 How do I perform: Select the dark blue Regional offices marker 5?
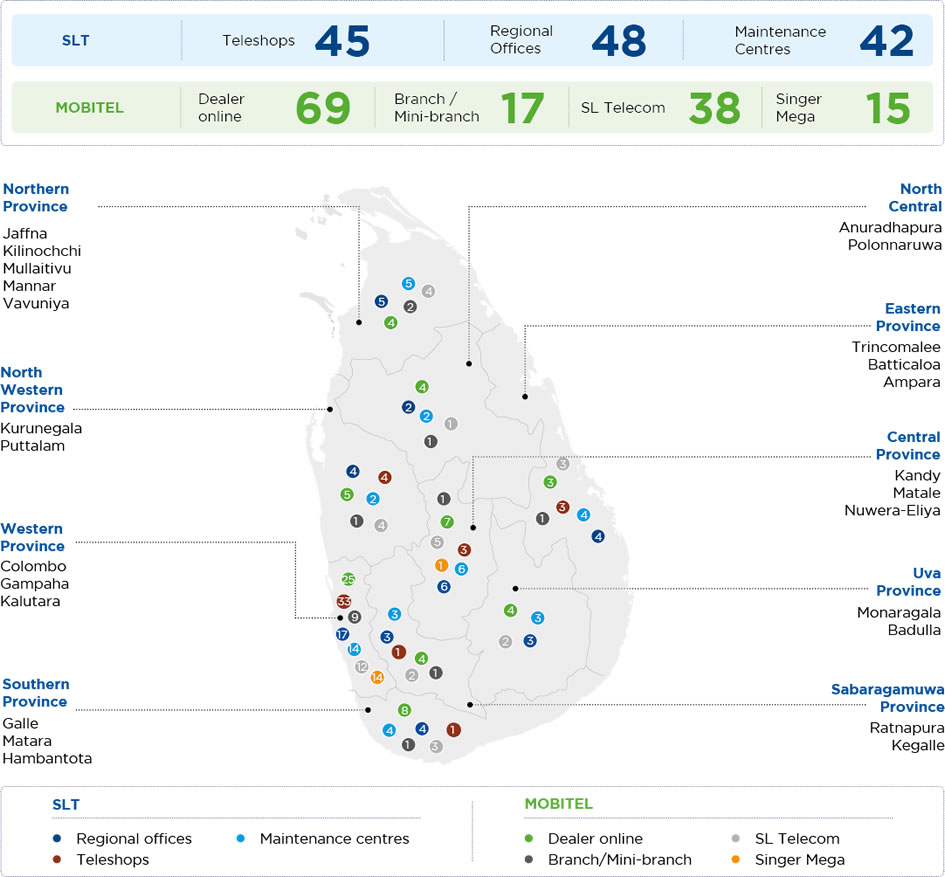tap(381, 301)
